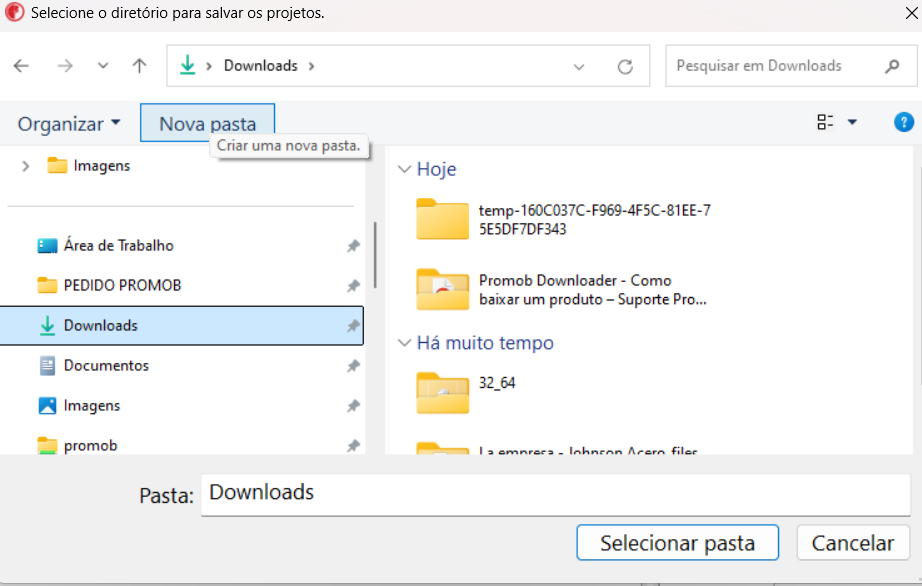This screenshot has width=922, height=586.
Task: Collapse the Há muito tempo group
Action: 404,343
